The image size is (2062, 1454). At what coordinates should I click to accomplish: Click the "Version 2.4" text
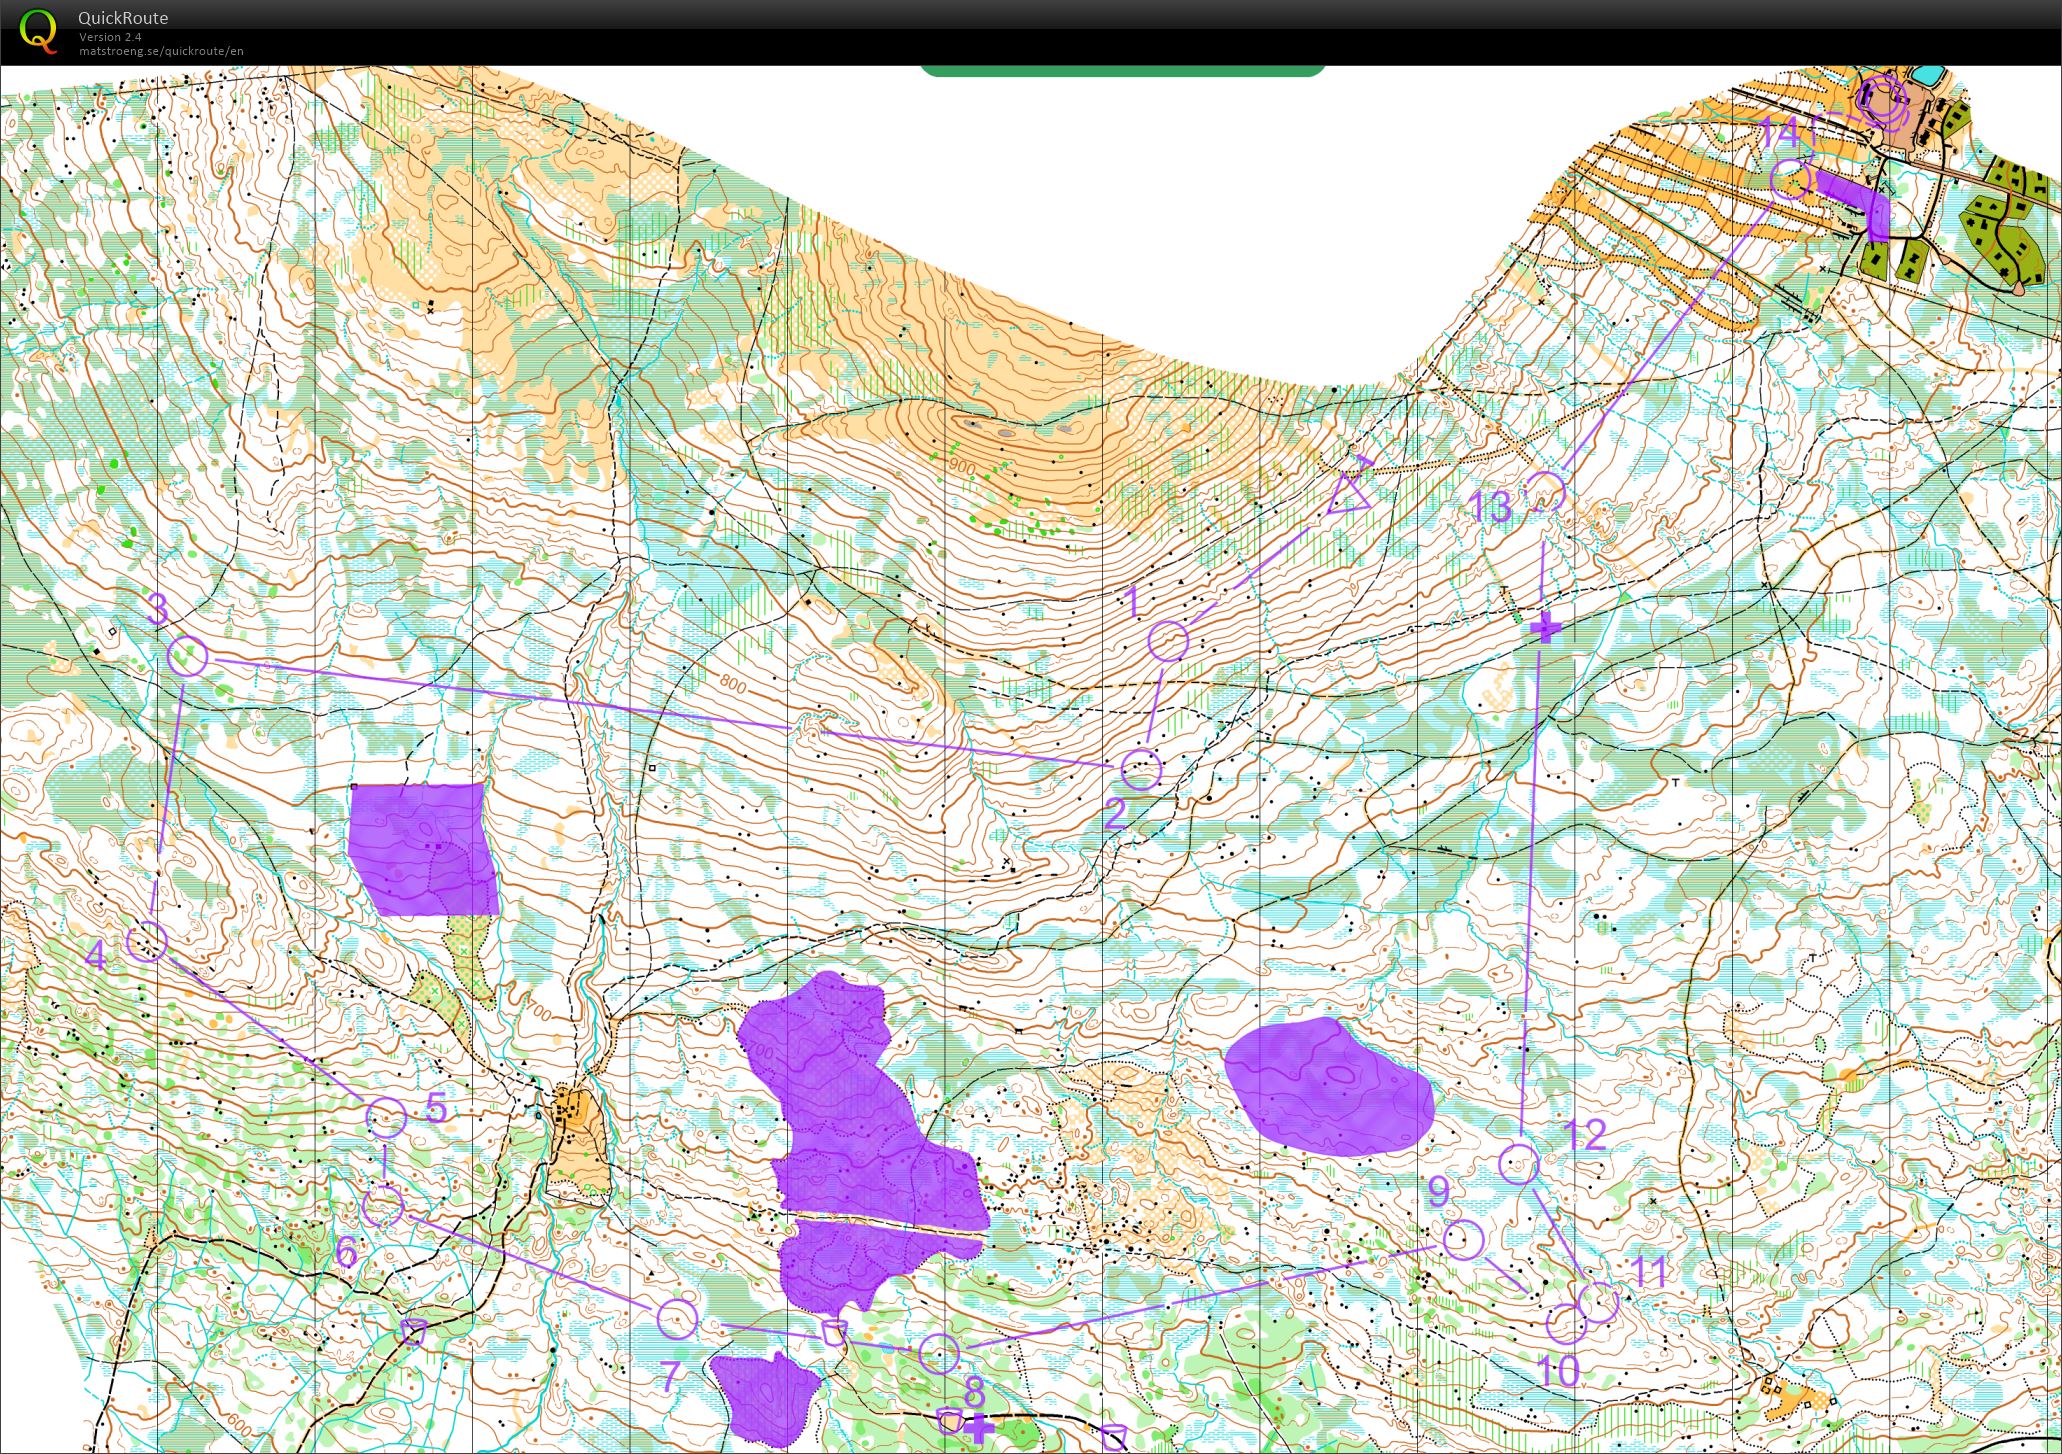(110, 37)
